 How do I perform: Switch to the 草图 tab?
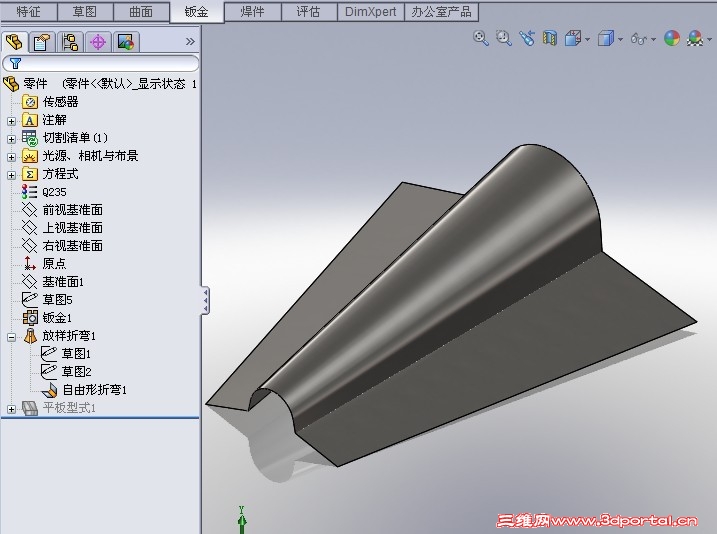pyautogui.click(x=85, y=11)
